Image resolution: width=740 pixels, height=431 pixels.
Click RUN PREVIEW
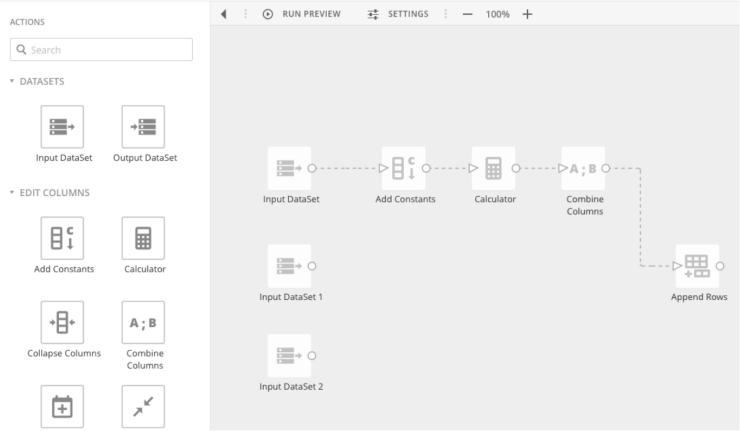(302, 14)
